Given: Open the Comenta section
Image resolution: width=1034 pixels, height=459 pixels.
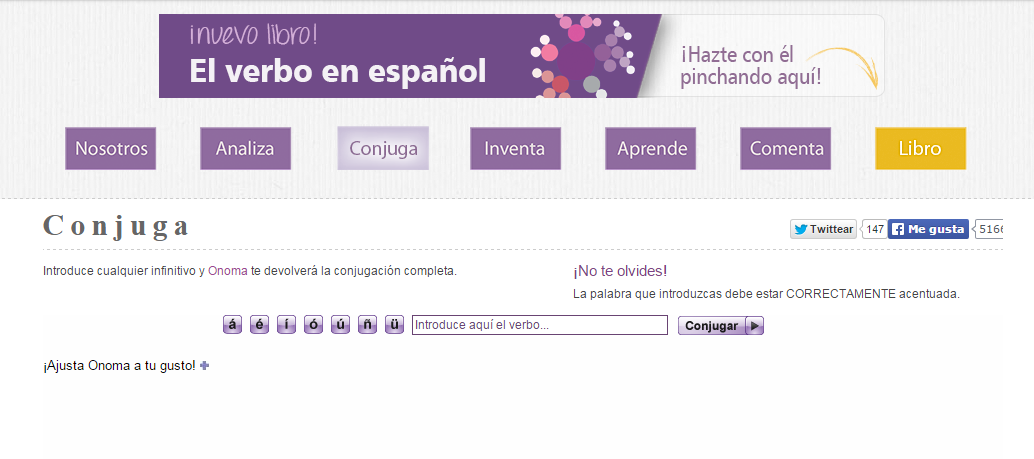Looking at the screenshot, I should tap(785, 148).
